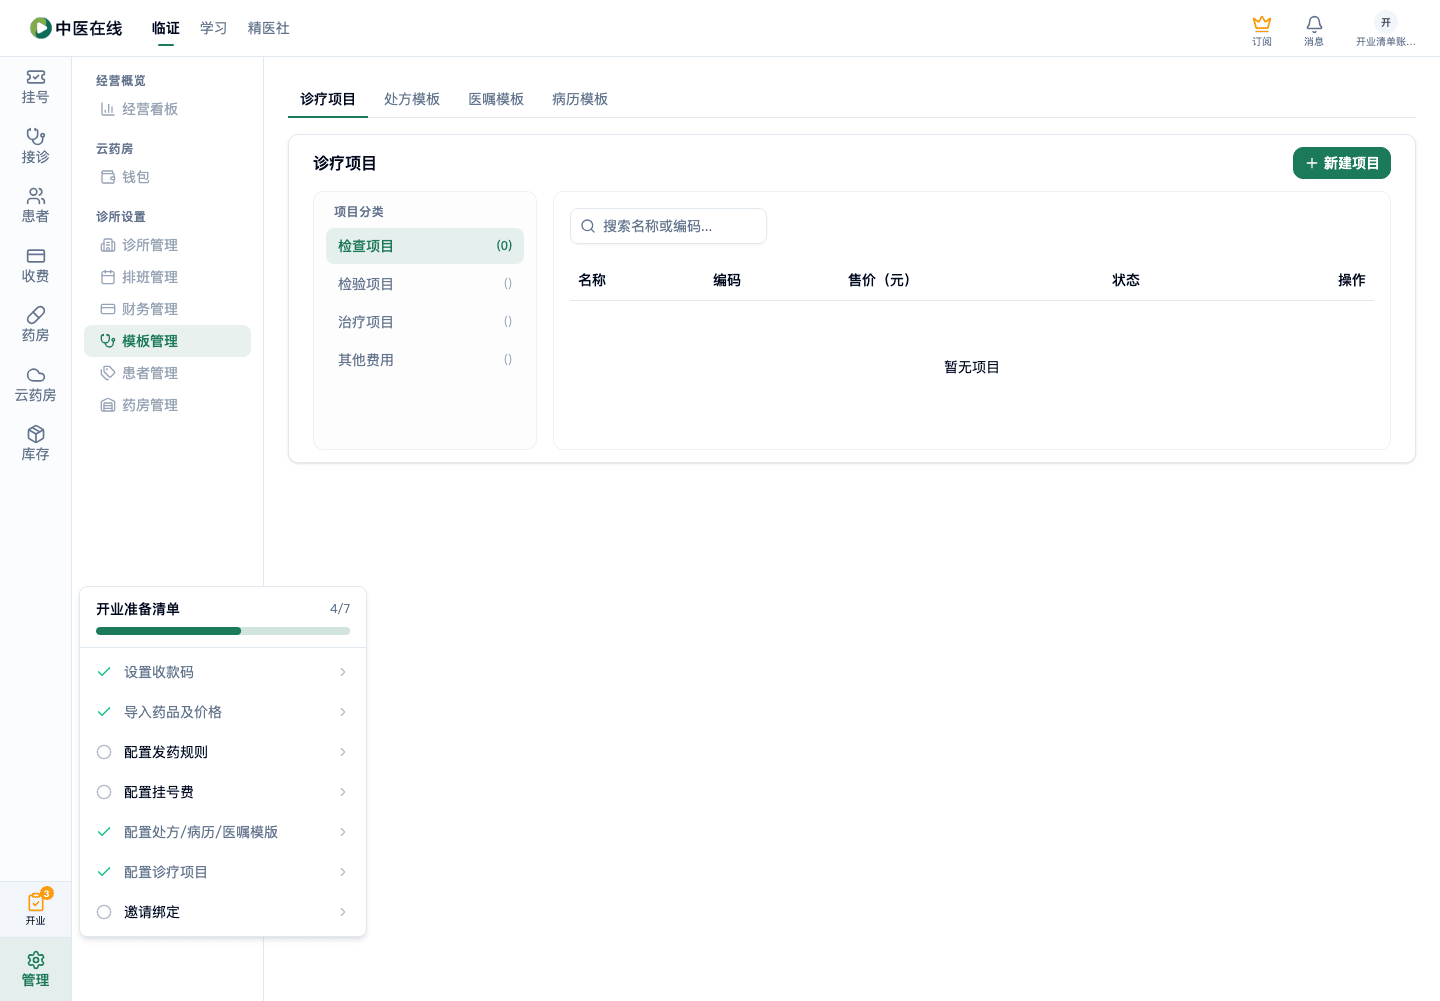1440x1001 pixels.
Task: Click the 新建项目 button
Action: [1342, 163]
